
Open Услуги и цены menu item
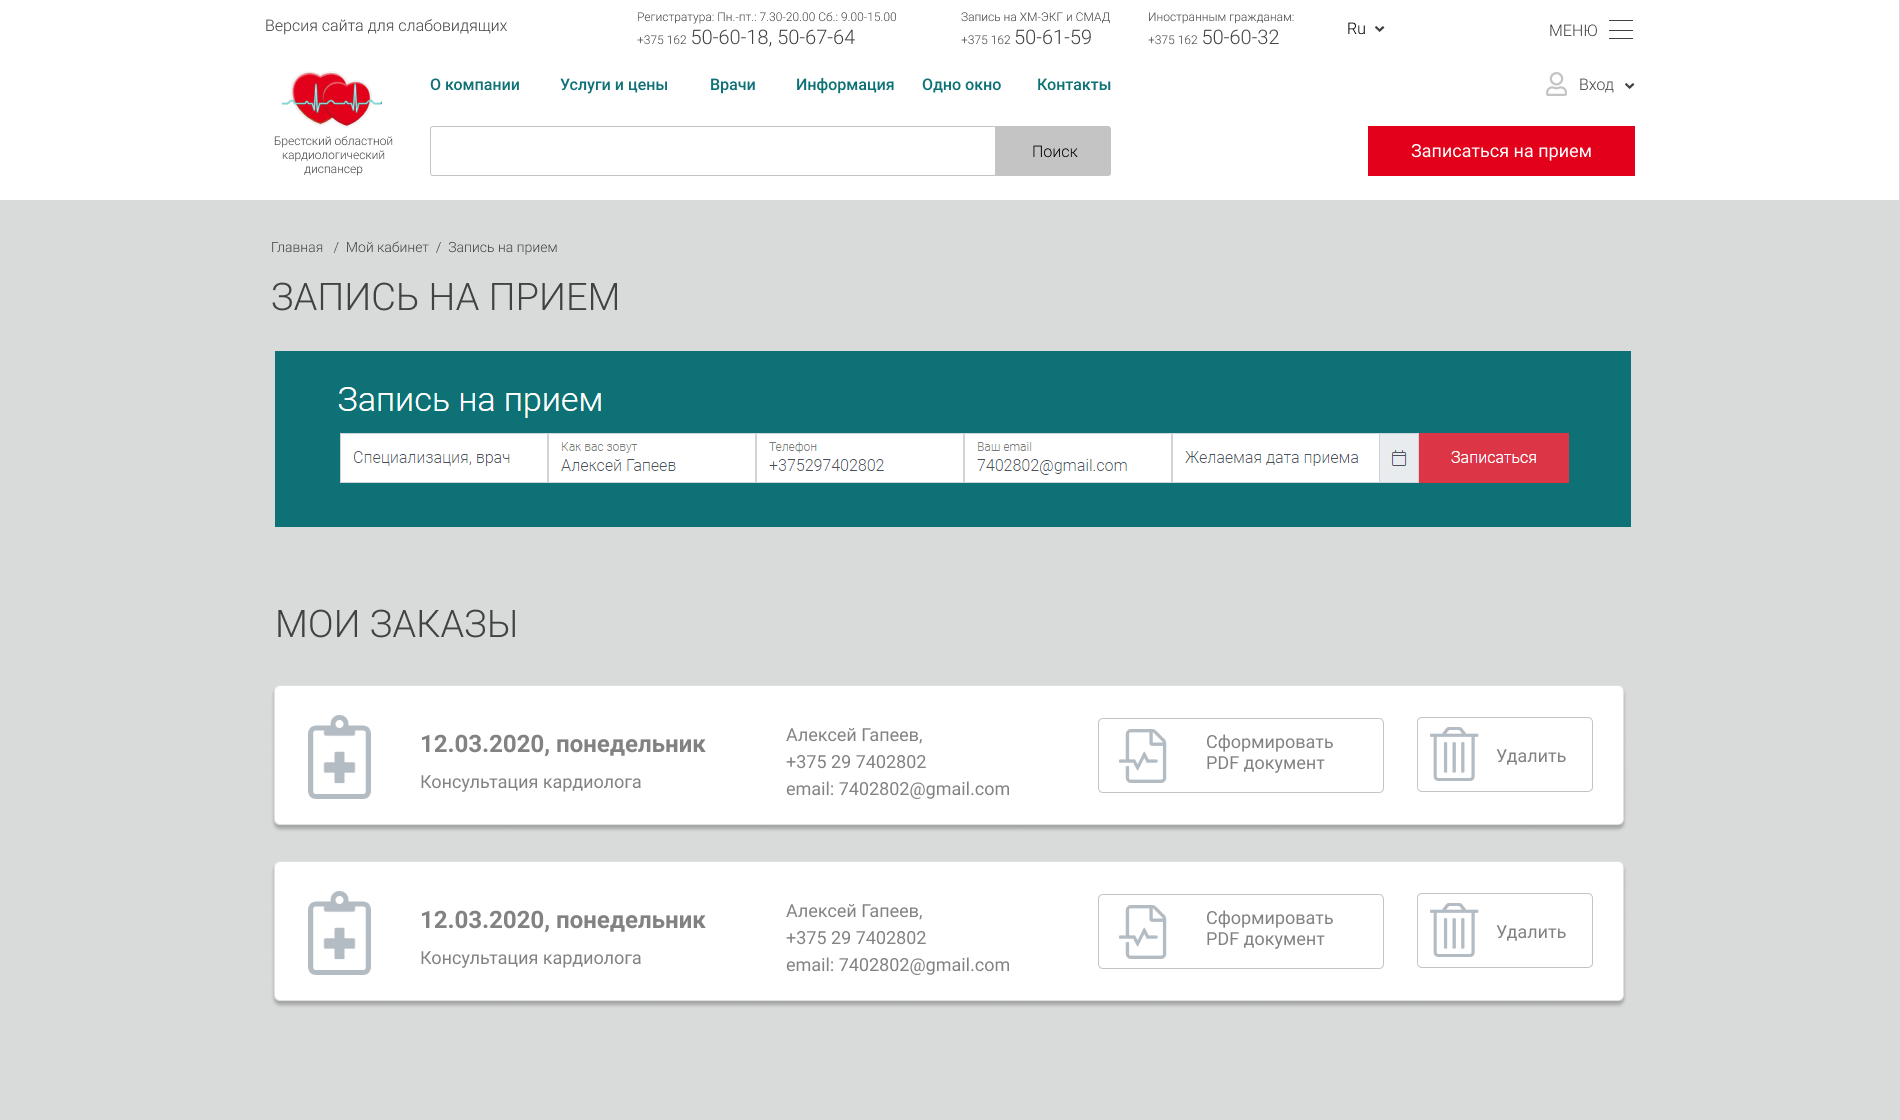pyautogui.click(x=614, y=85)
